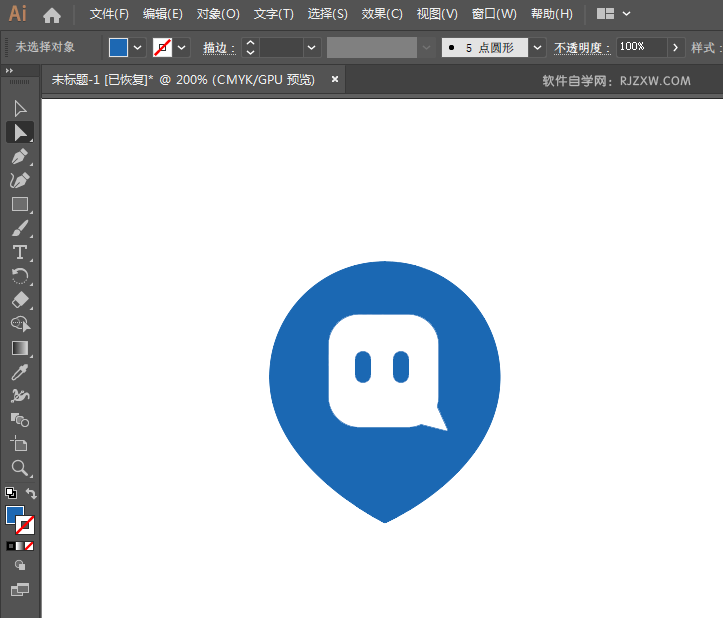Choose the Eraser tool
The width and height of the screenshot is (723, 618).
[20, 300]
